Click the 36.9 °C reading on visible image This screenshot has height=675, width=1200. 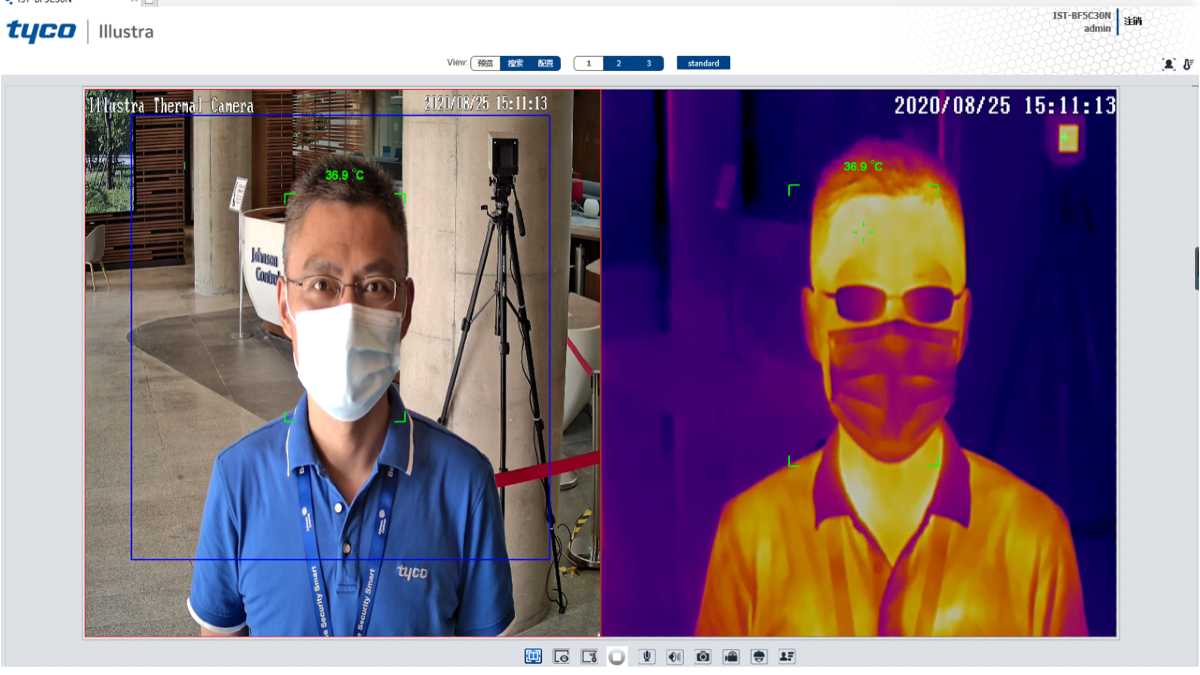coord(344,175)
